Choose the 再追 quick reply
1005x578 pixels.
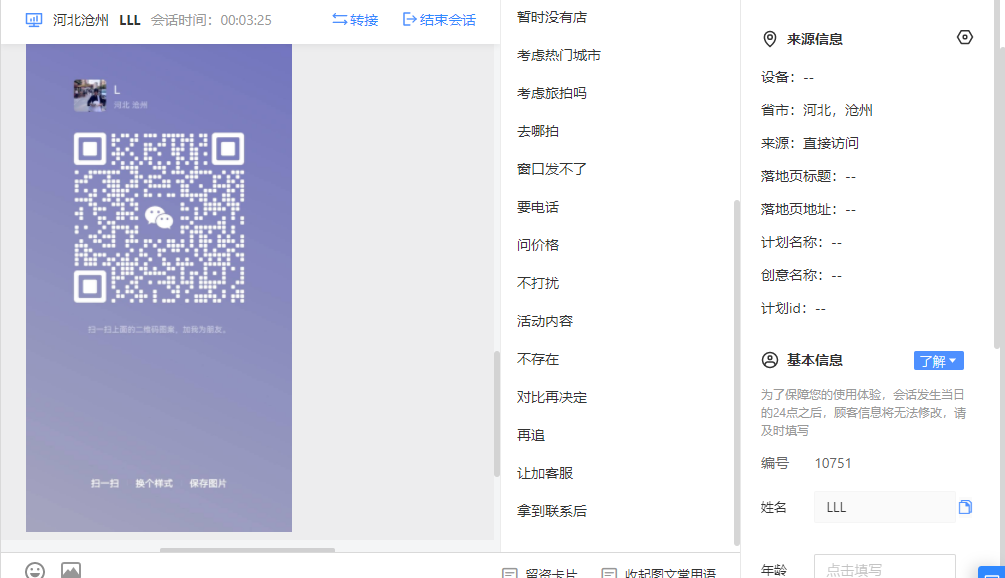[x=531, y=435]
